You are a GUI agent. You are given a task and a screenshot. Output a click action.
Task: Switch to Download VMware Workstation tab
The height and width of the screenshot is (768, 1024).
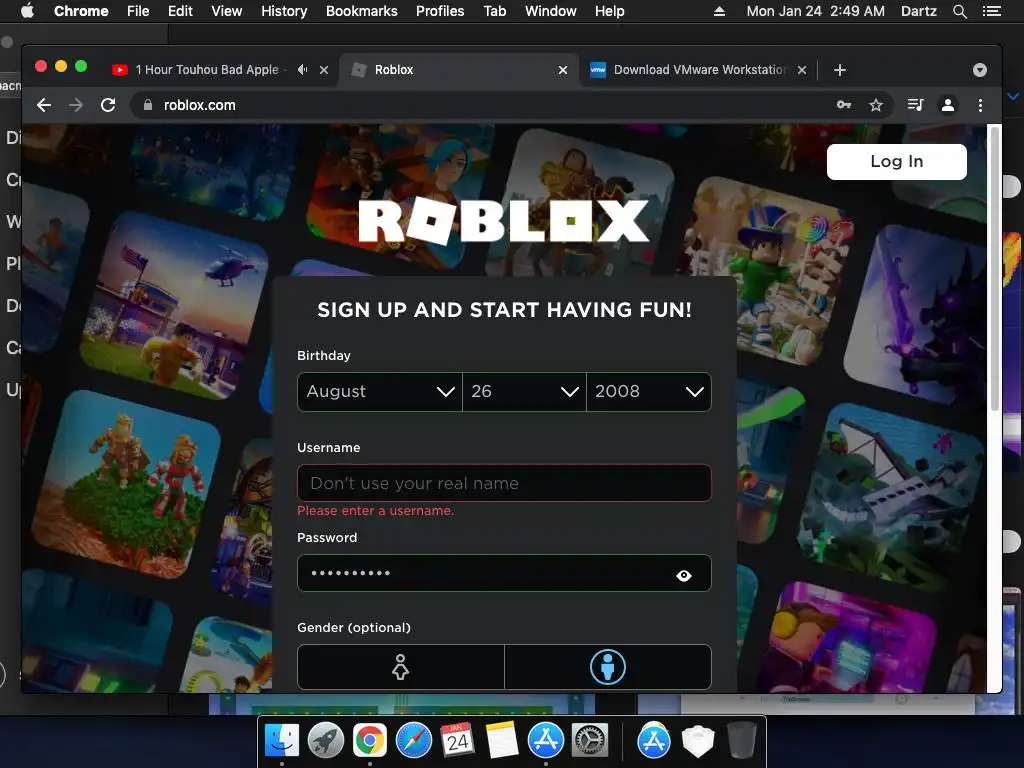click(699, 70)
